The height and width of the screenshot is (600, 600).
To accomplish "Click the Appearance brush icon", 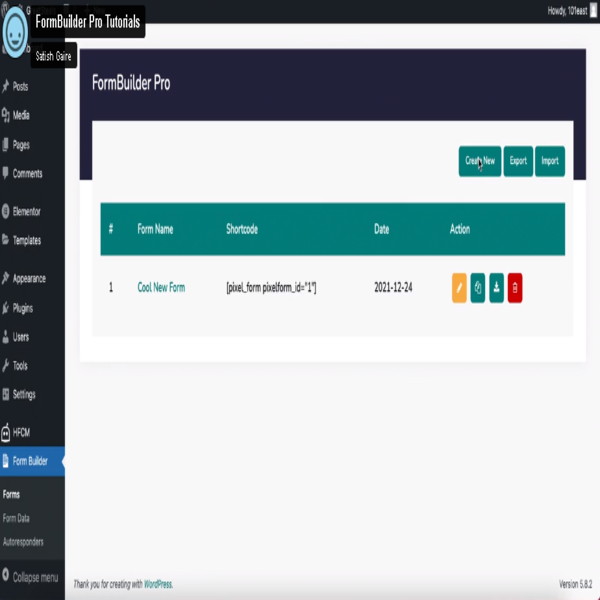I will 5,278.
